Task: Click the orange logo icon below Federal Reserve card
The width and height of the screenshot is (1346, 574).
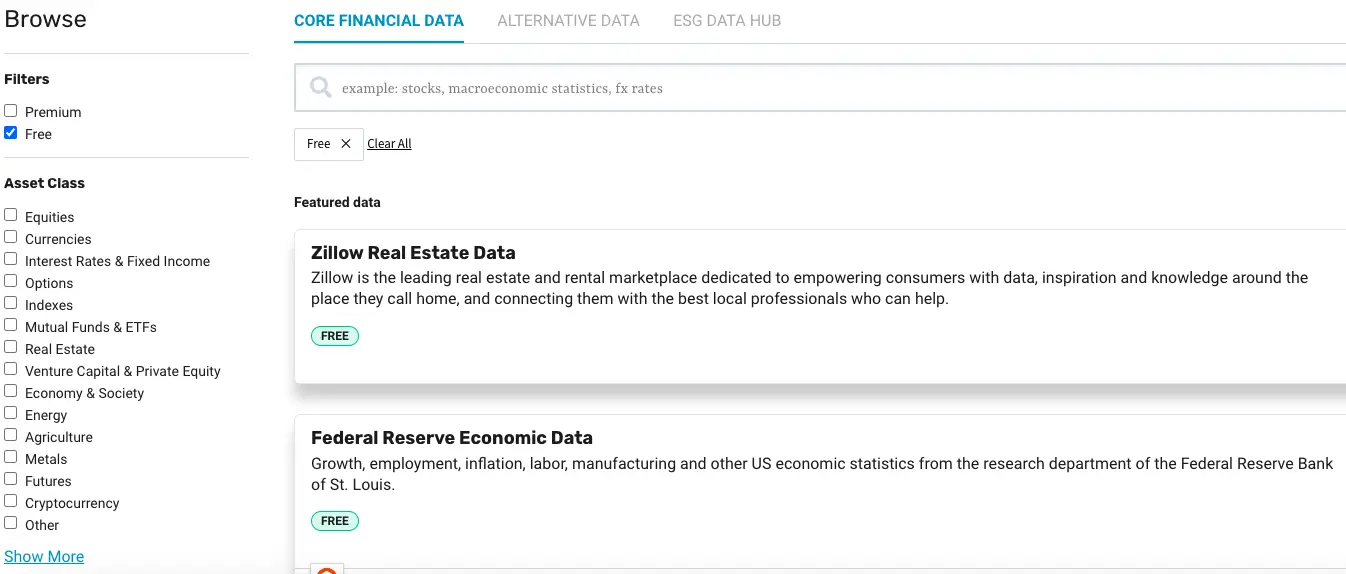Action: pos(327,569)
